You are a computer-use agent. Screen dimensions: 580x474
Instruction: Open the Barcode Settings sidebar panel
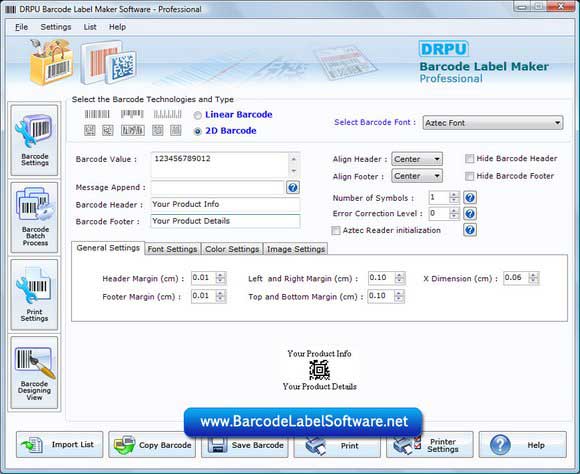[34, 140]
